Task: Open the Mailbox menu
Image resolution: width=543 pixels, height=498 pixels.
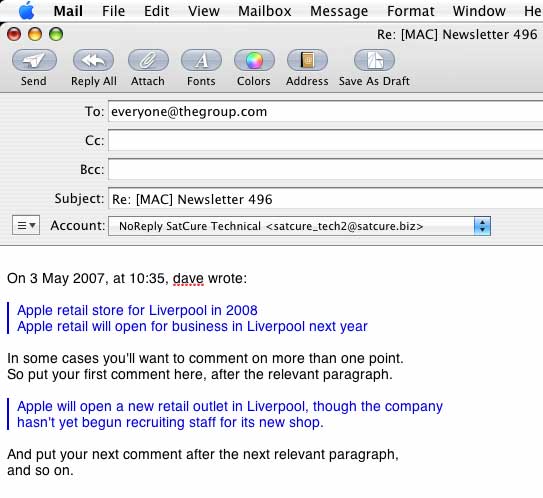Action: click(x=265, y=11)
